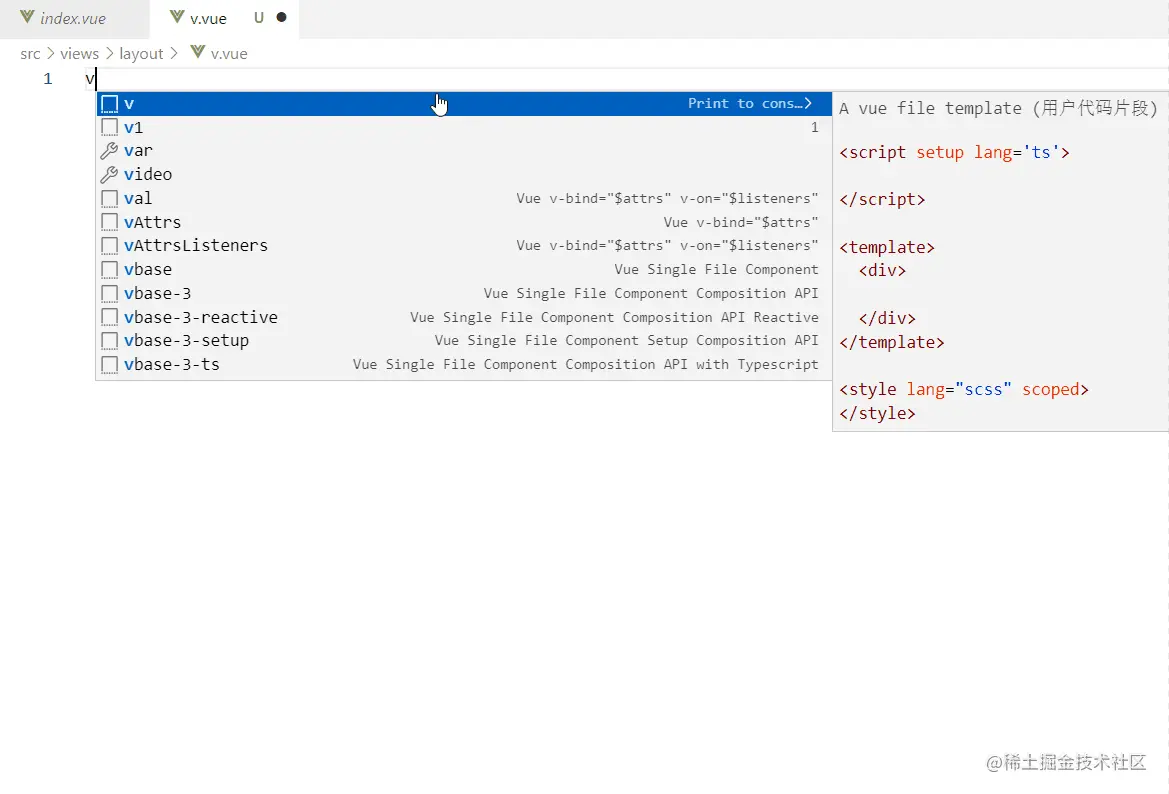This screenshot has width=1169, height=794.
Task: Select the 'vbase-3-ts' suggestion
Action: point(464,365)
